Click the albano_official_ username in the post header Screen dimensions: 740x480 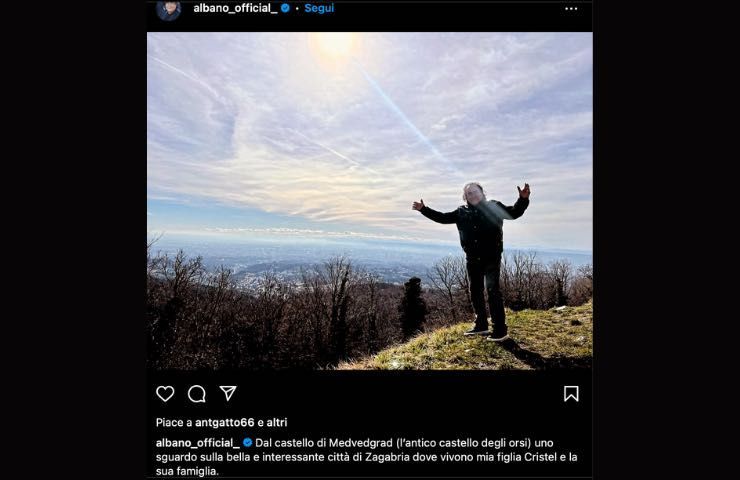[x=235, y=8]
